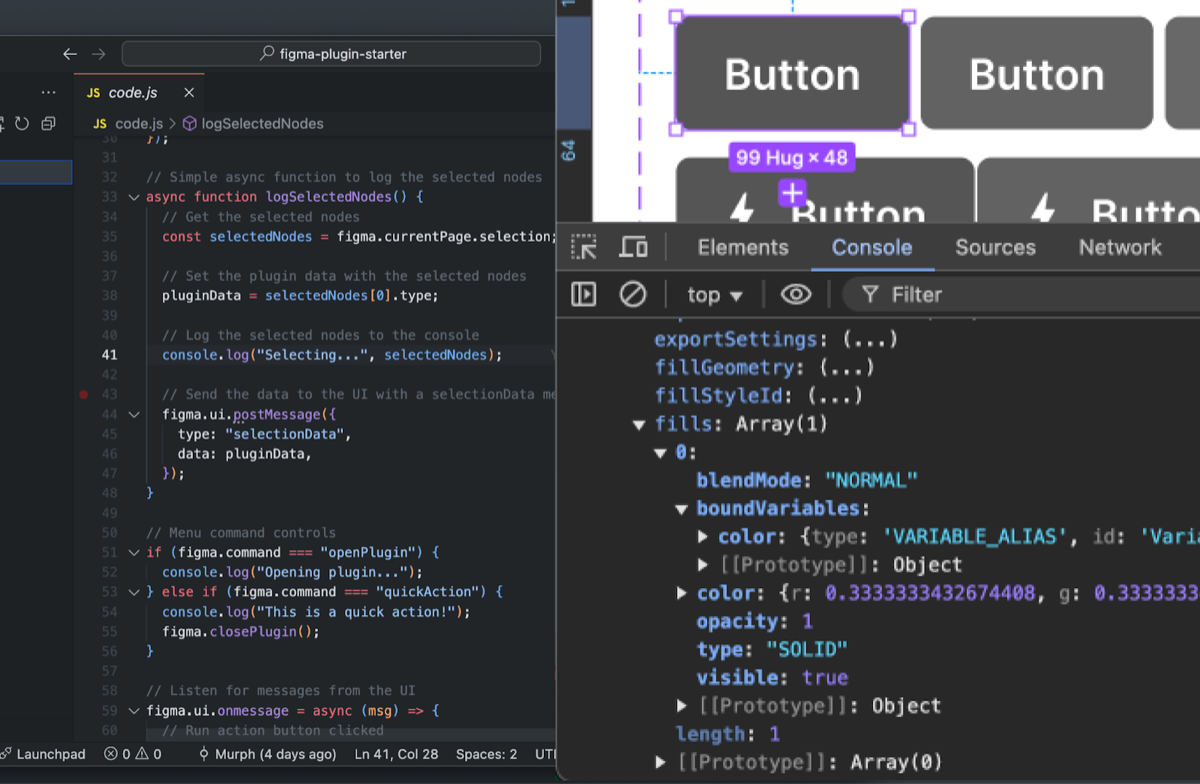Toggle the breakpoint dot at line 43
Image resolution: width=1200 pixels, height=784 pixels.
click(x=84, y=395)
